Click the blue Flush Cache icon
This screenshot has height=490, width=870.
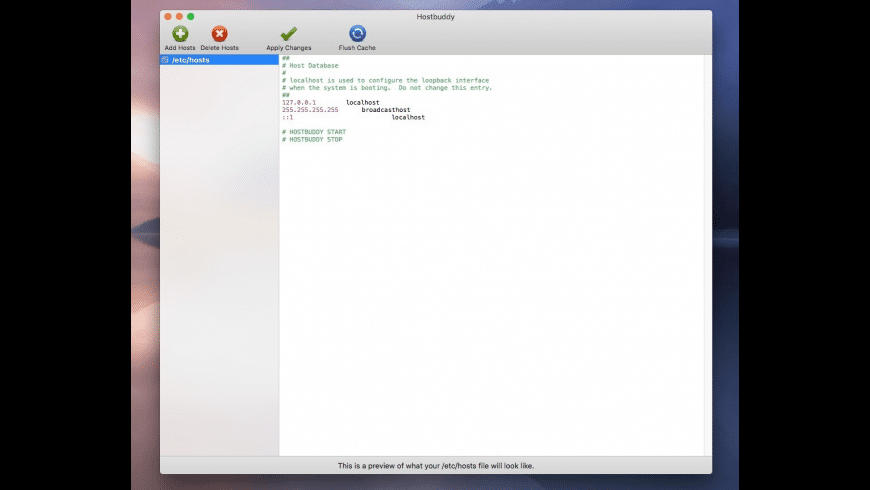[357, 34]
